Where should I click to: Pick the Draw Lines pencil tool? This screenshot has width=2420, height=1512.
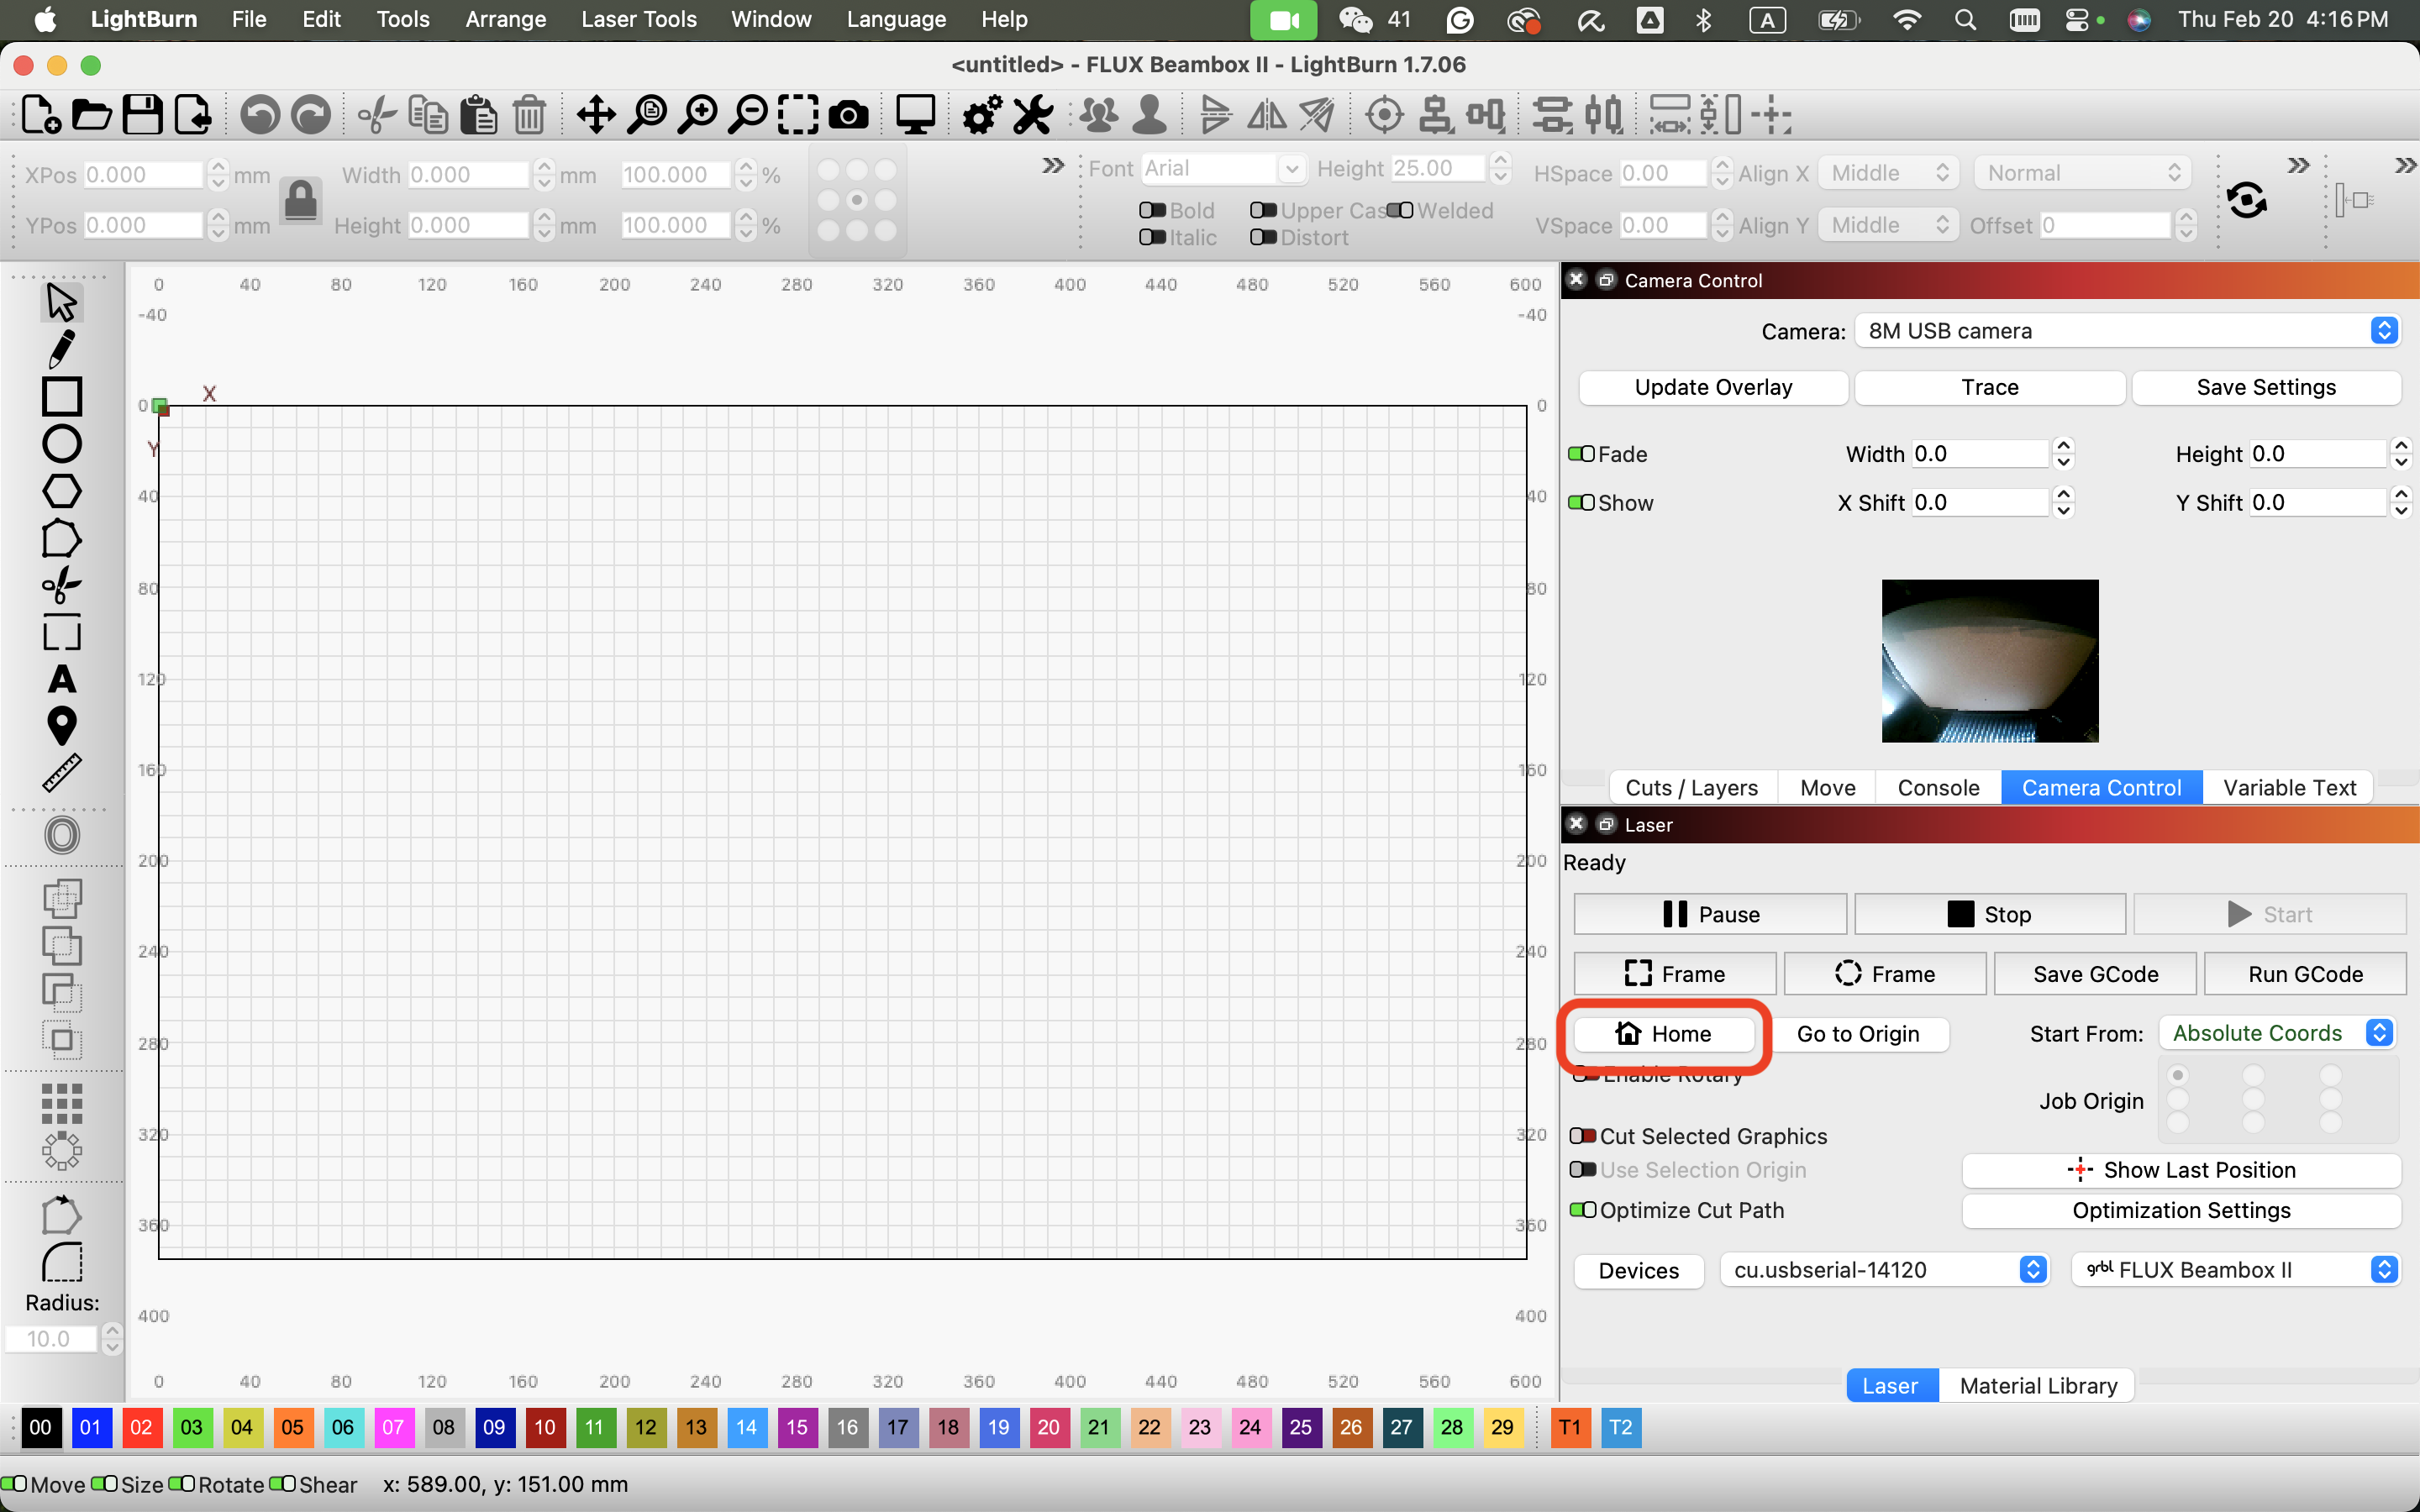61,350
